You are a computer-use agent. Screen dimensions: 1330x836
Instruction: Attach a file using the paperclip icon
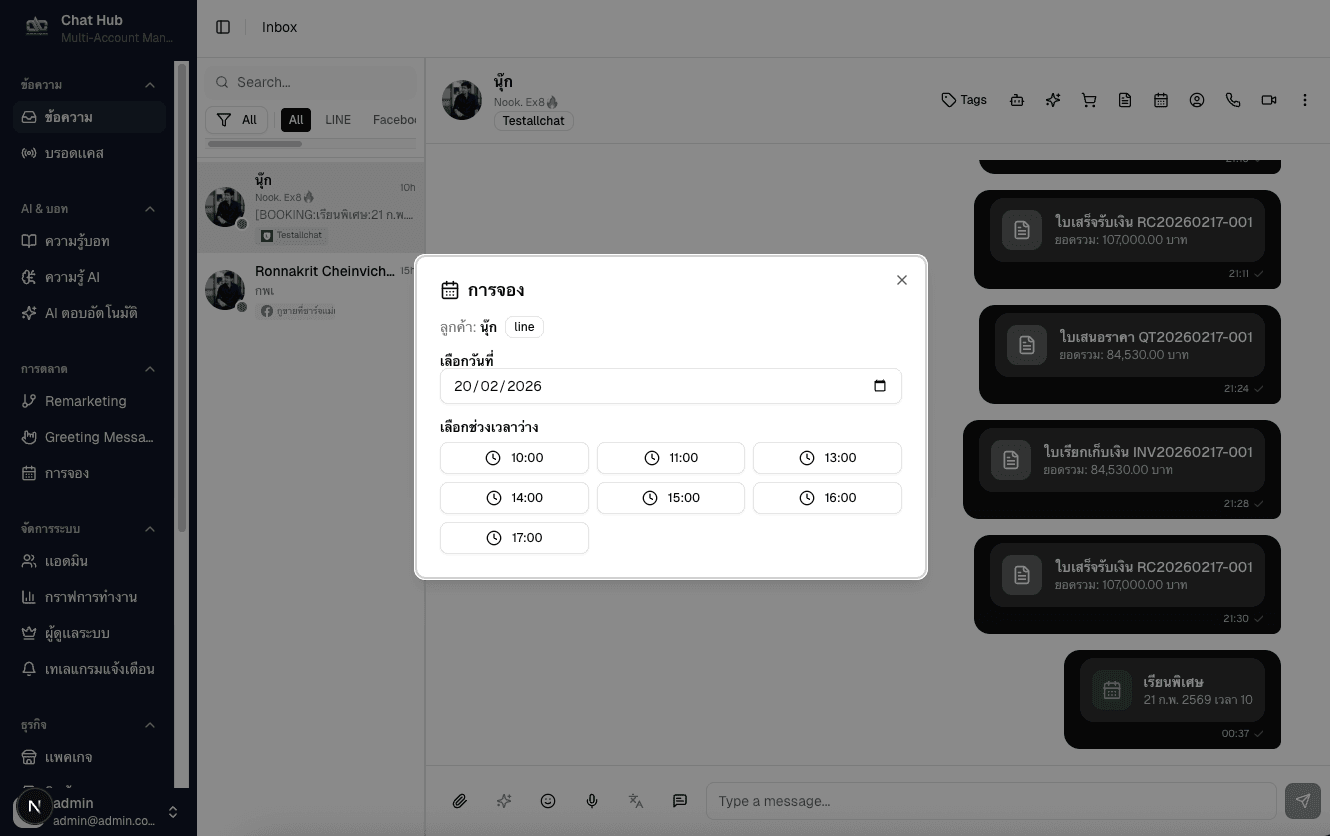(x=460, y=801)
